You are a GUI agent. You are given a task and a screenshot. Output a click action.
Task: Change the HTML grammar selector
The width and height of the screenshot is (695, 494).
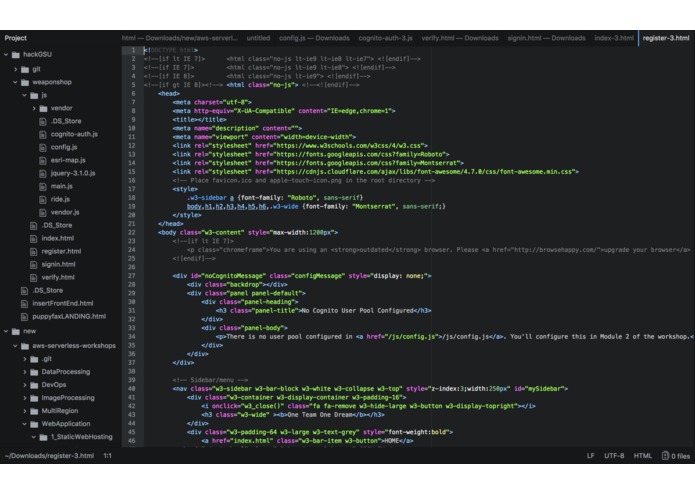click(643, 455)
